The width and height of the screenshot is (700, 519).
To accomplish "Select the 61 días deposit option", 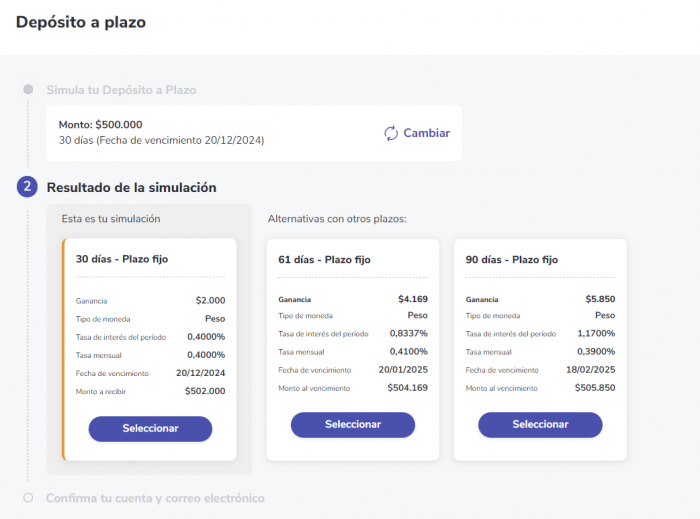I will click(x=353, y=424).
